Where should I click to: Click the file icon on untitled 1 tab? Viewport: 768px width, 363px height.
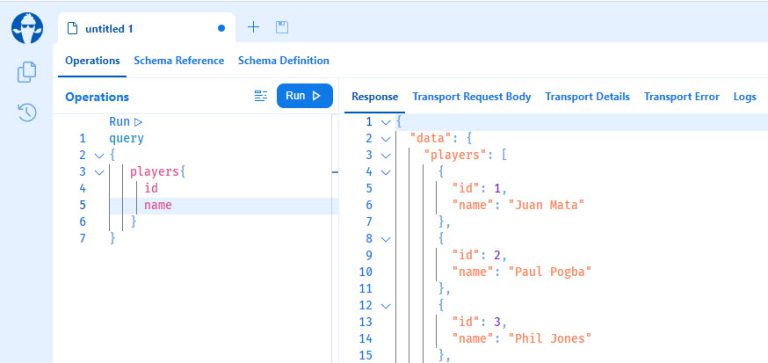72,28
